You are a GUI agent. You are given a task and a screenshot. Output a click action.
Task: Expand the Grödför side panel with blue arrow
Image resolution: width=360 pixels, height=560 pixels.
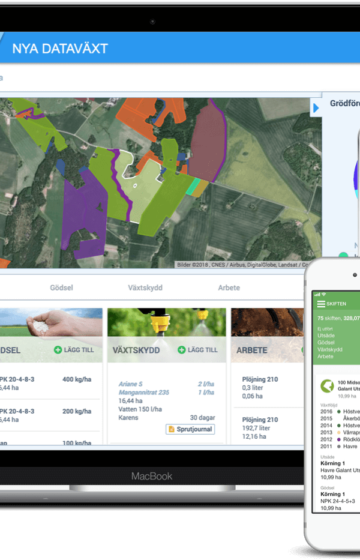pyautogui.click(x=316, y=108)
